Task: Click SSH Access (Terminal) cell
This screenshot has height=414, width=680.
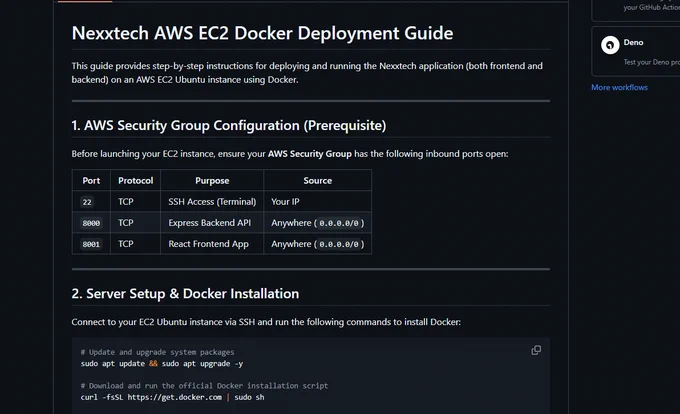Action: (212, 202)
